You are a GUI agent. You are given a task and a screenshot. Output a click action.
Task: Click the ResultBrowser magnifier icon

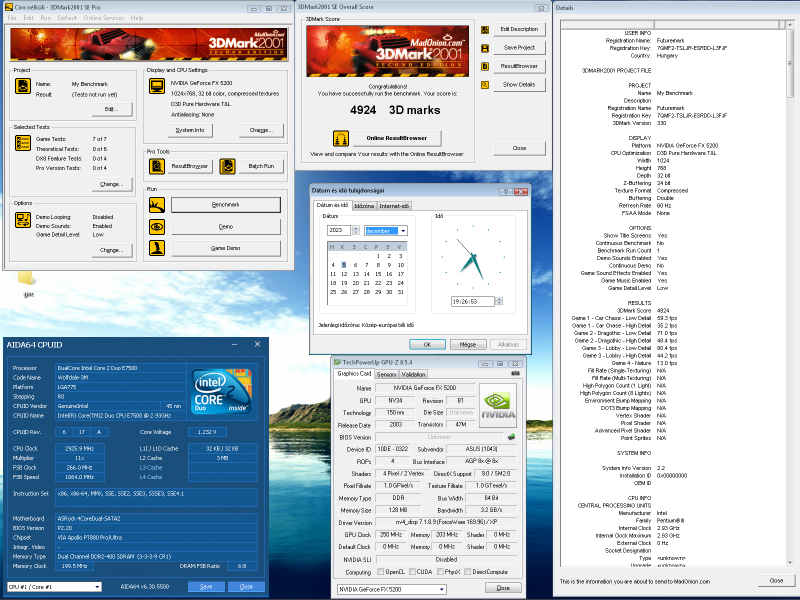point(157,166)
